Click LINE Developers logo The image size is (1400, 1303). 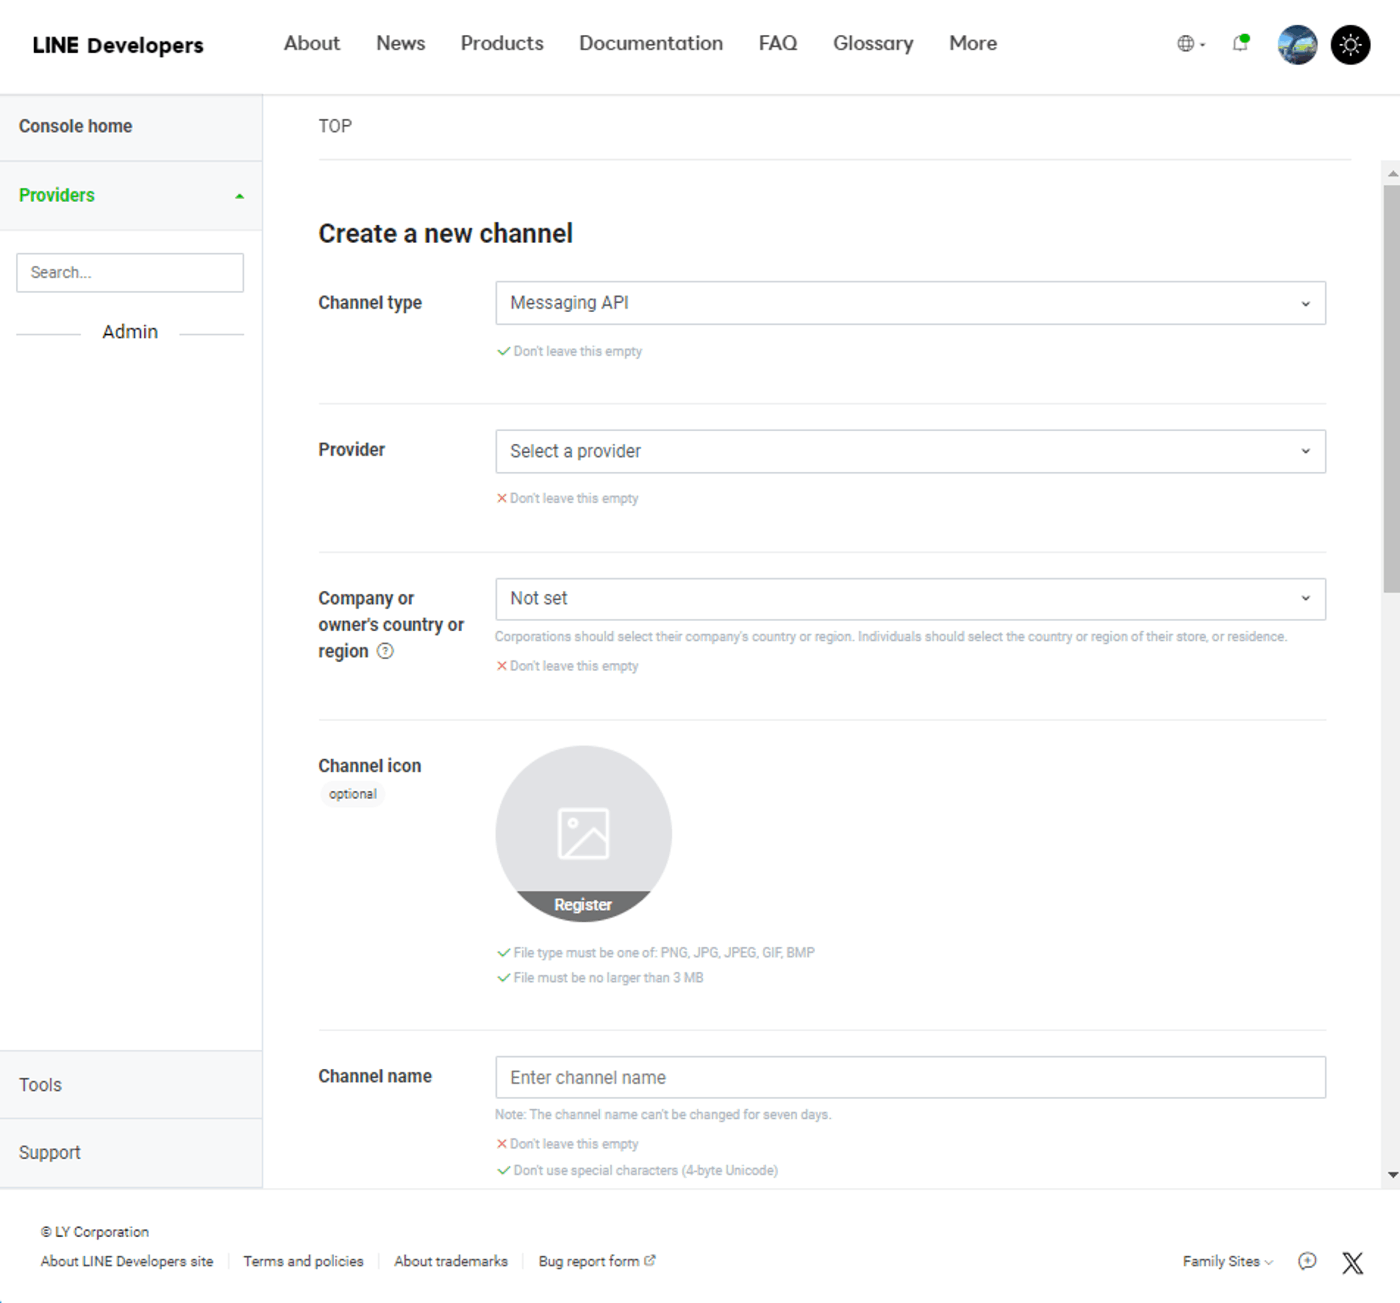click(x=118, y=45)
